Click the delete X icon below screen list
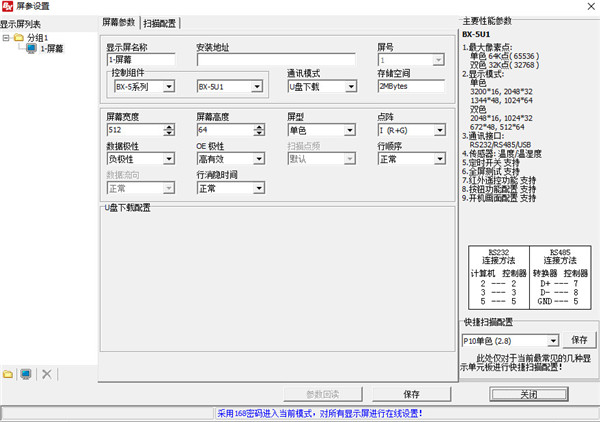This screenshot has height=422, width=600. (47, 374)
